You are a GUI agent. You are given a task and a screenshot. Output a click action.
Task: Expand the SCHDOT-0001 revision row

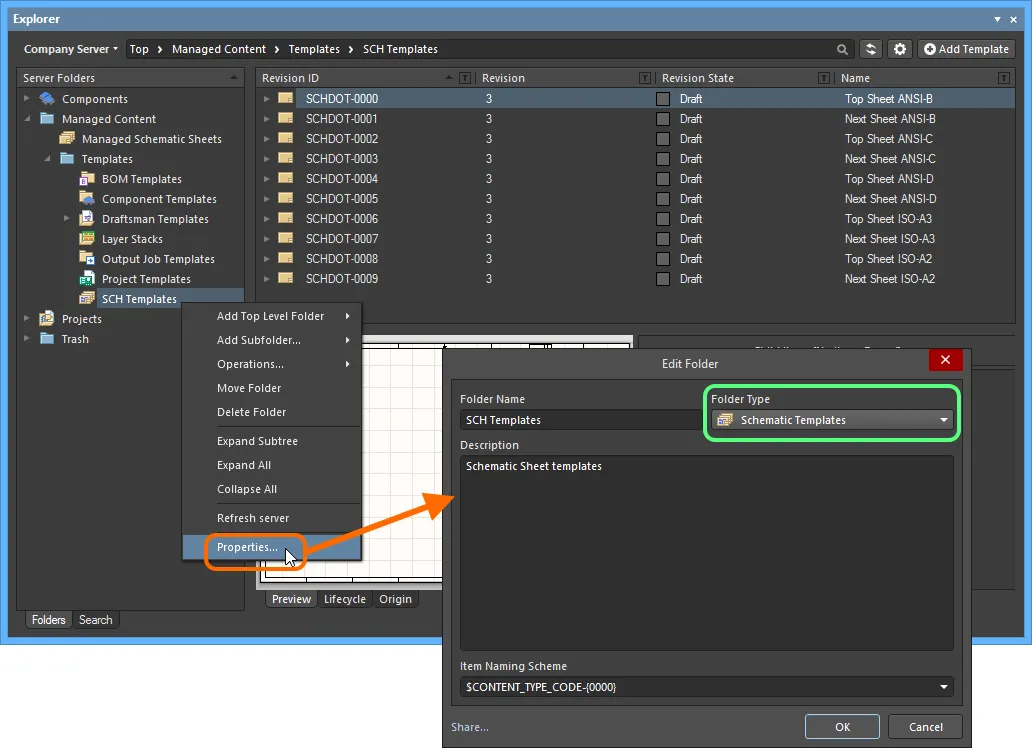(267, 119)
